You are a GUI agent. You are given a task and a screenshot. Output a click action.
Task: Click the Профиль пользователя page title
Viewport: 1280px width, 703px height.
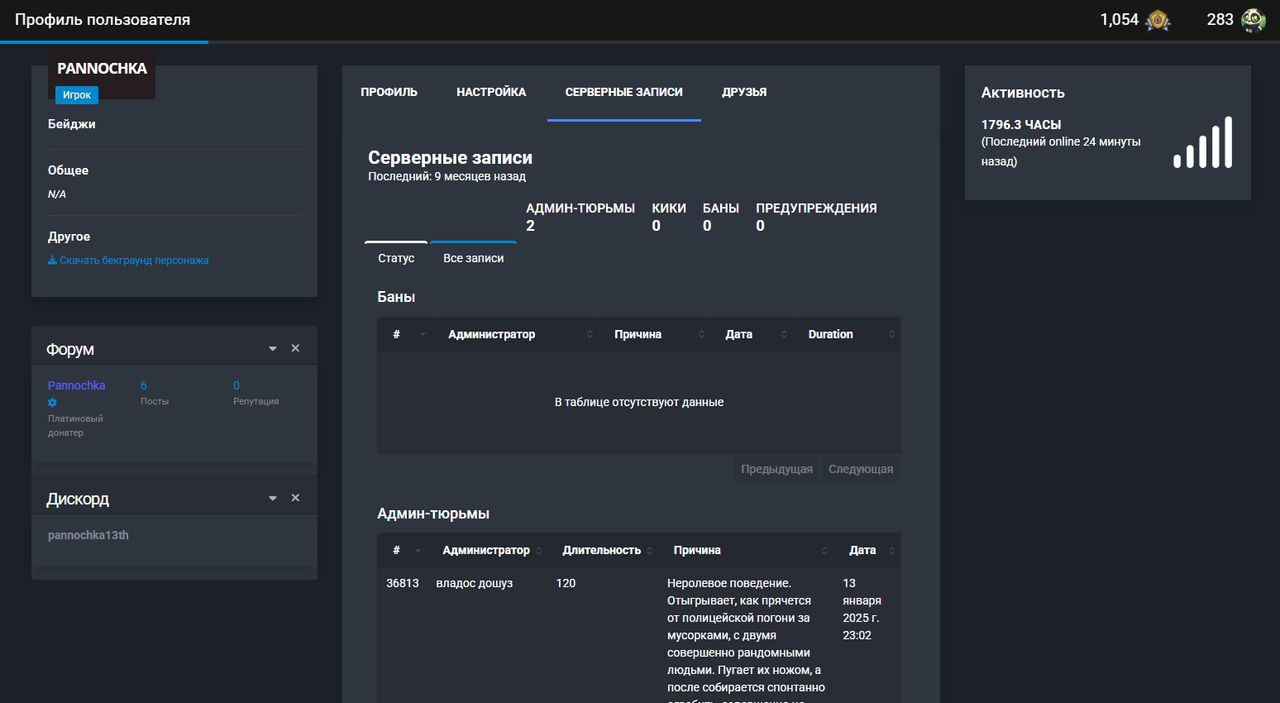tap(102, 19)
